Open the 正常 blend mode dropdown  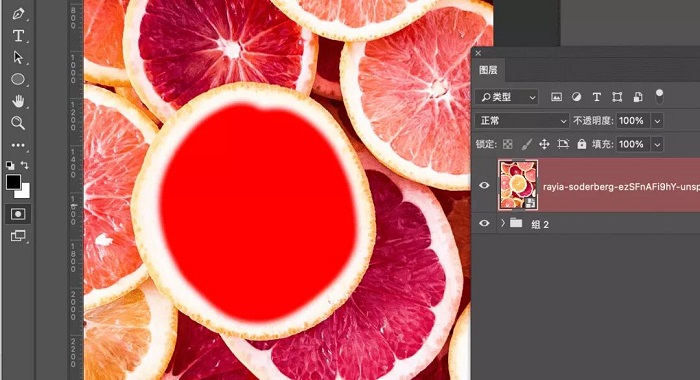coord(522,121)
